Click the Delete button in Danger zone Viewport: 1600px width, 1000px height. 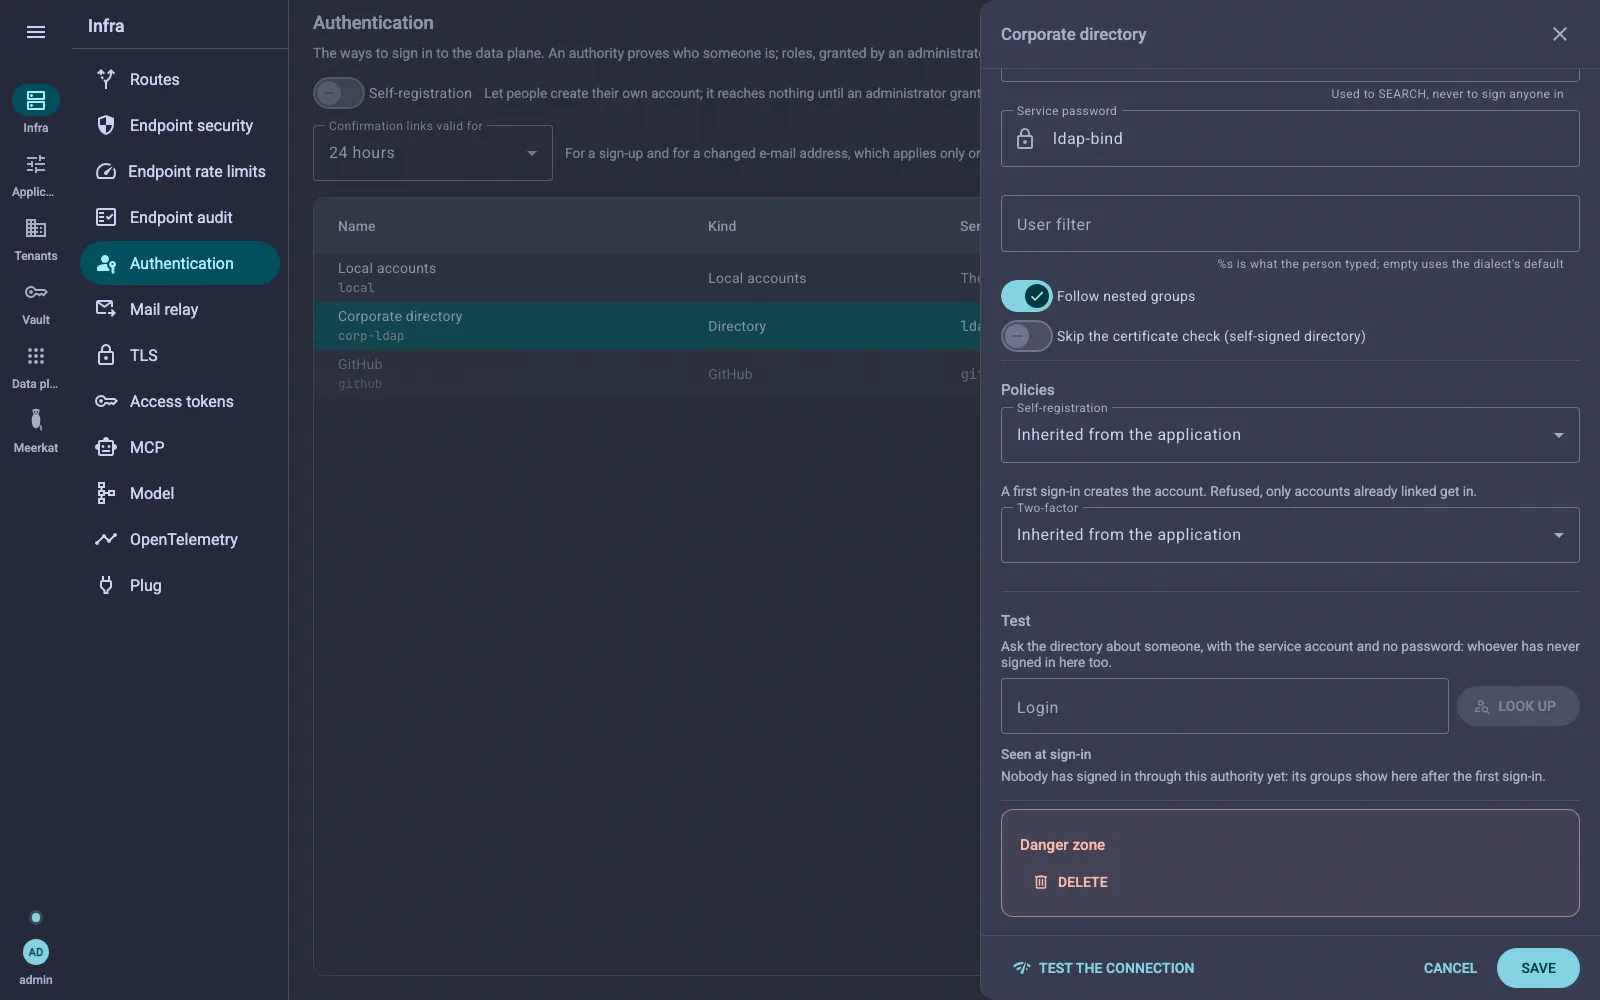coord(1071,882)
